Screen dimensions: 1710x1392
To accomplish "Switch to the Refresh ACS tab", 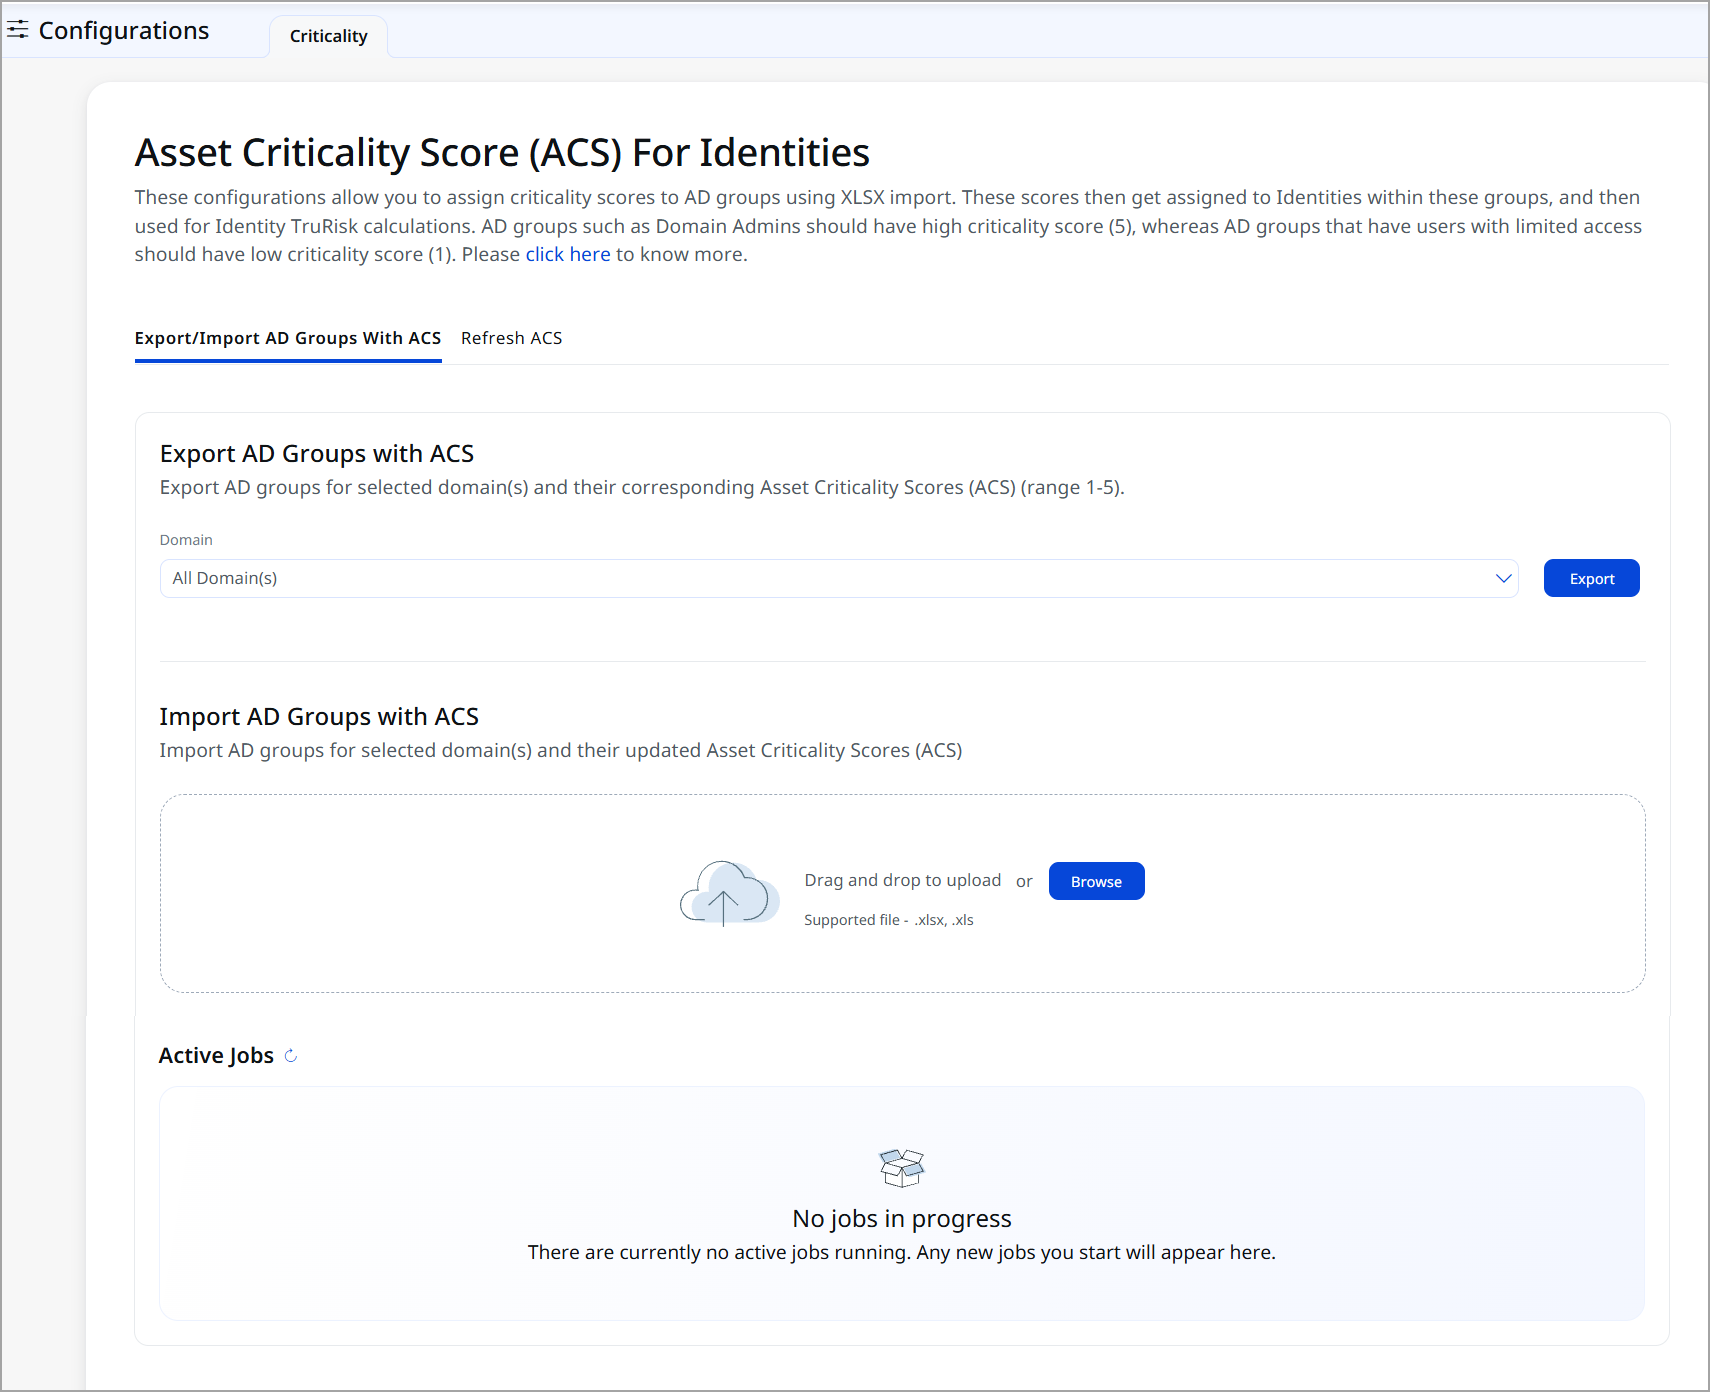I will coord(512,338).
